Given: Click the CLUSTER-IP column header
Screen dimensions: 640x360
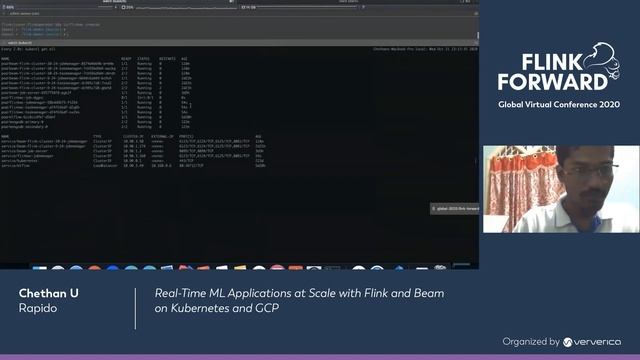Looking at the screenshot, I should 133,136.
